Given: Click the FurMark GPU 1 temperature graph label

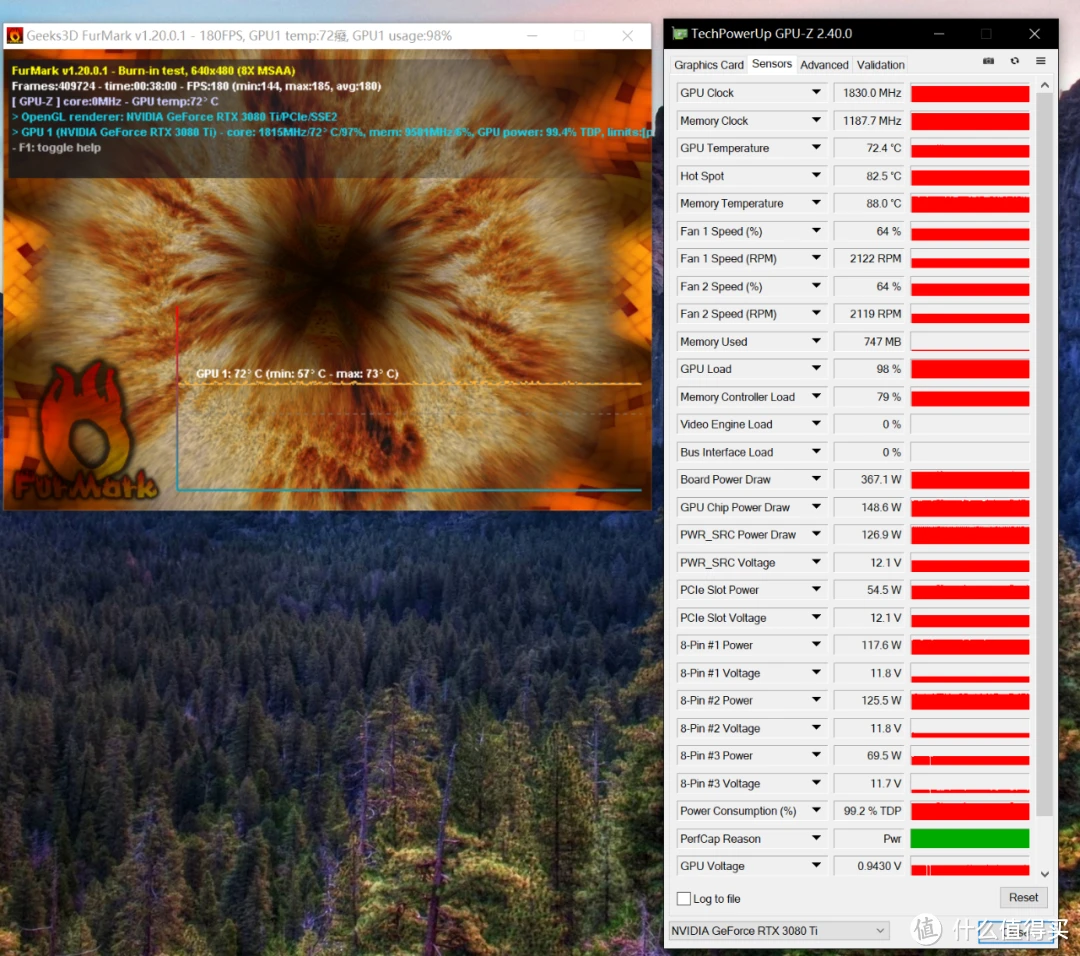Looking at the screenshot, I should pos(297,373).
